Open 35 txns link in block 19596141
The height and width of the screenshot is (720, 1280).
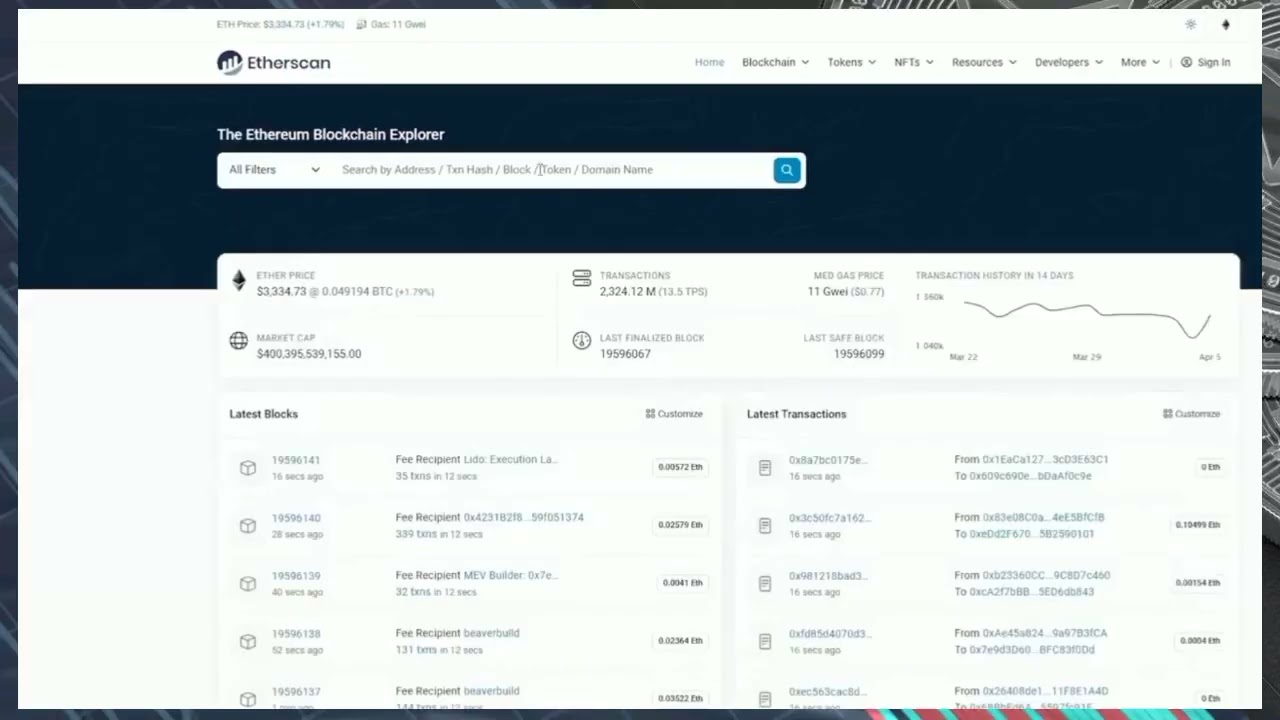click(x=413, y=476)
